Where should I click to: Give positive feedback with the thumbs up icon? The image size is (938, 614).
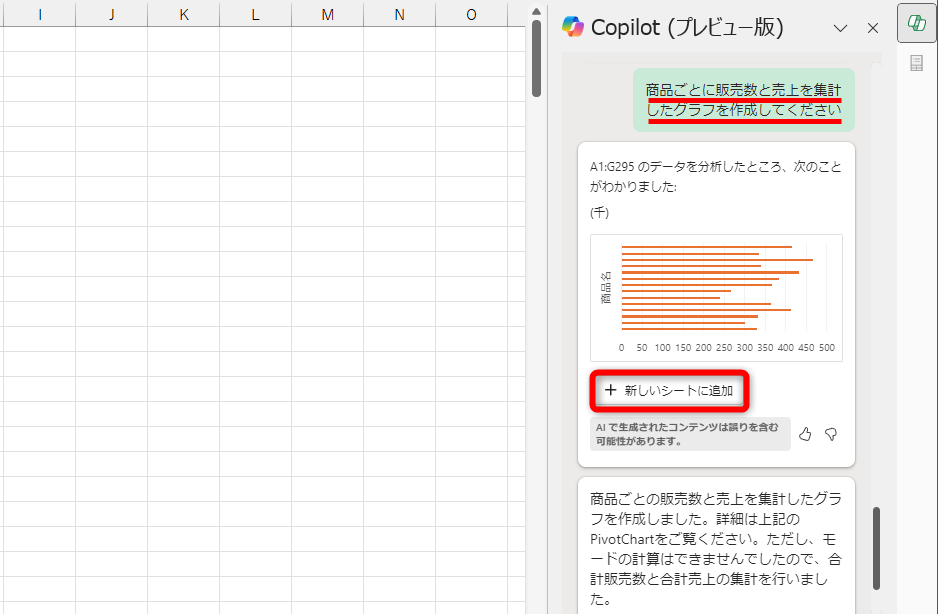pos(806,433)
